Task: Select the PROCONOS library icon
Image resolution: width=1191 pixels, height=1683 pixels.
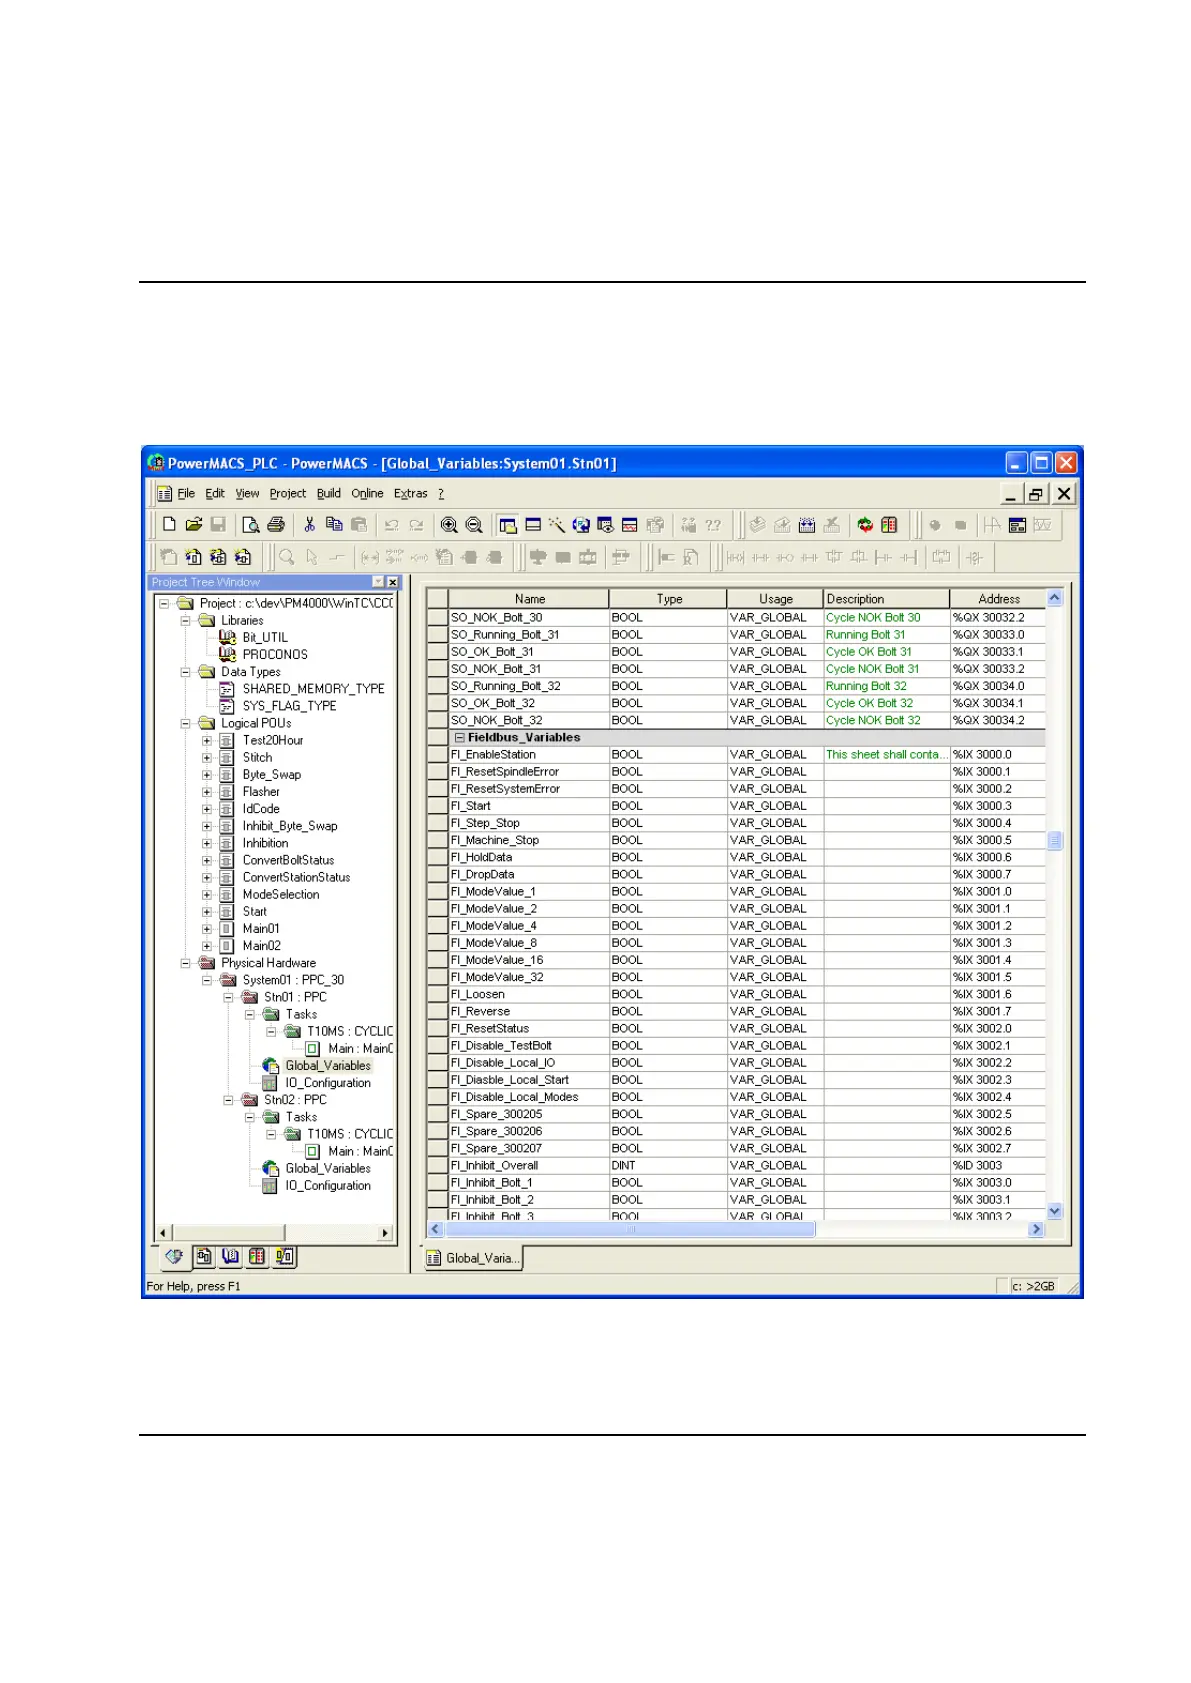Action: pyautogui.click(x=227, y=654)
